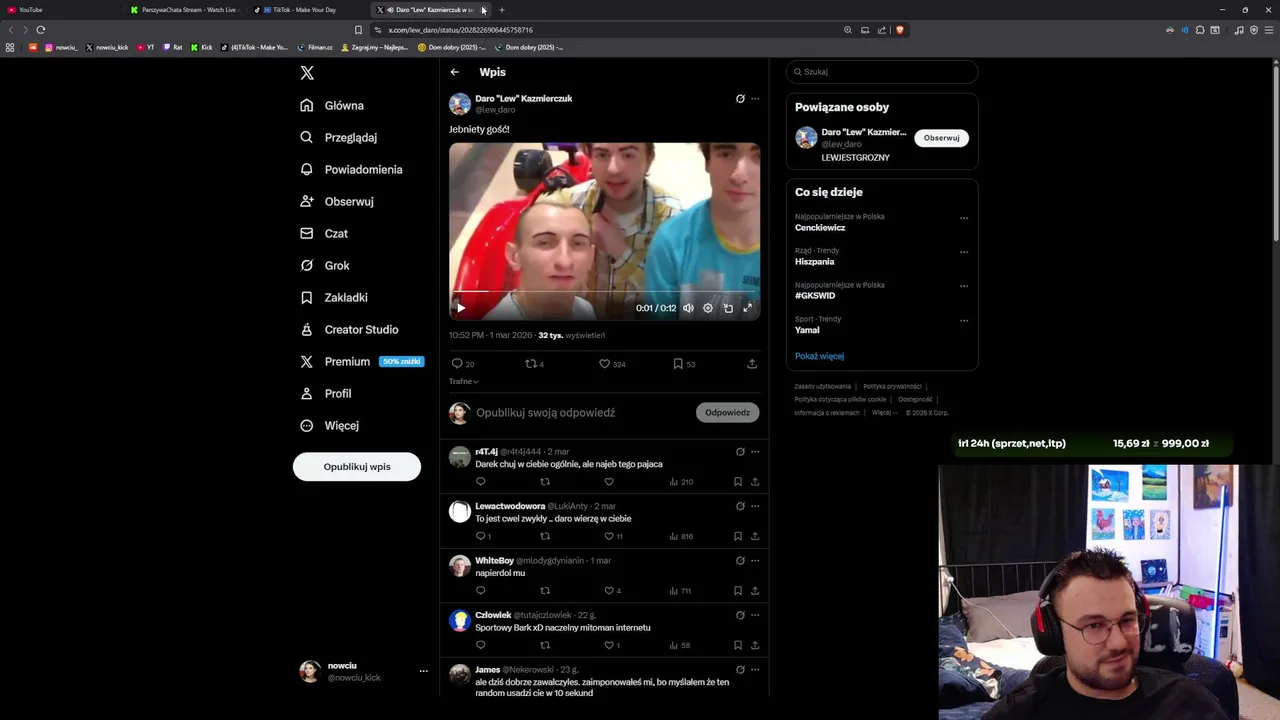Open more options for Hiszpania trend
This screenshot has height=720, width=1280.
click(x=964, y=252)
